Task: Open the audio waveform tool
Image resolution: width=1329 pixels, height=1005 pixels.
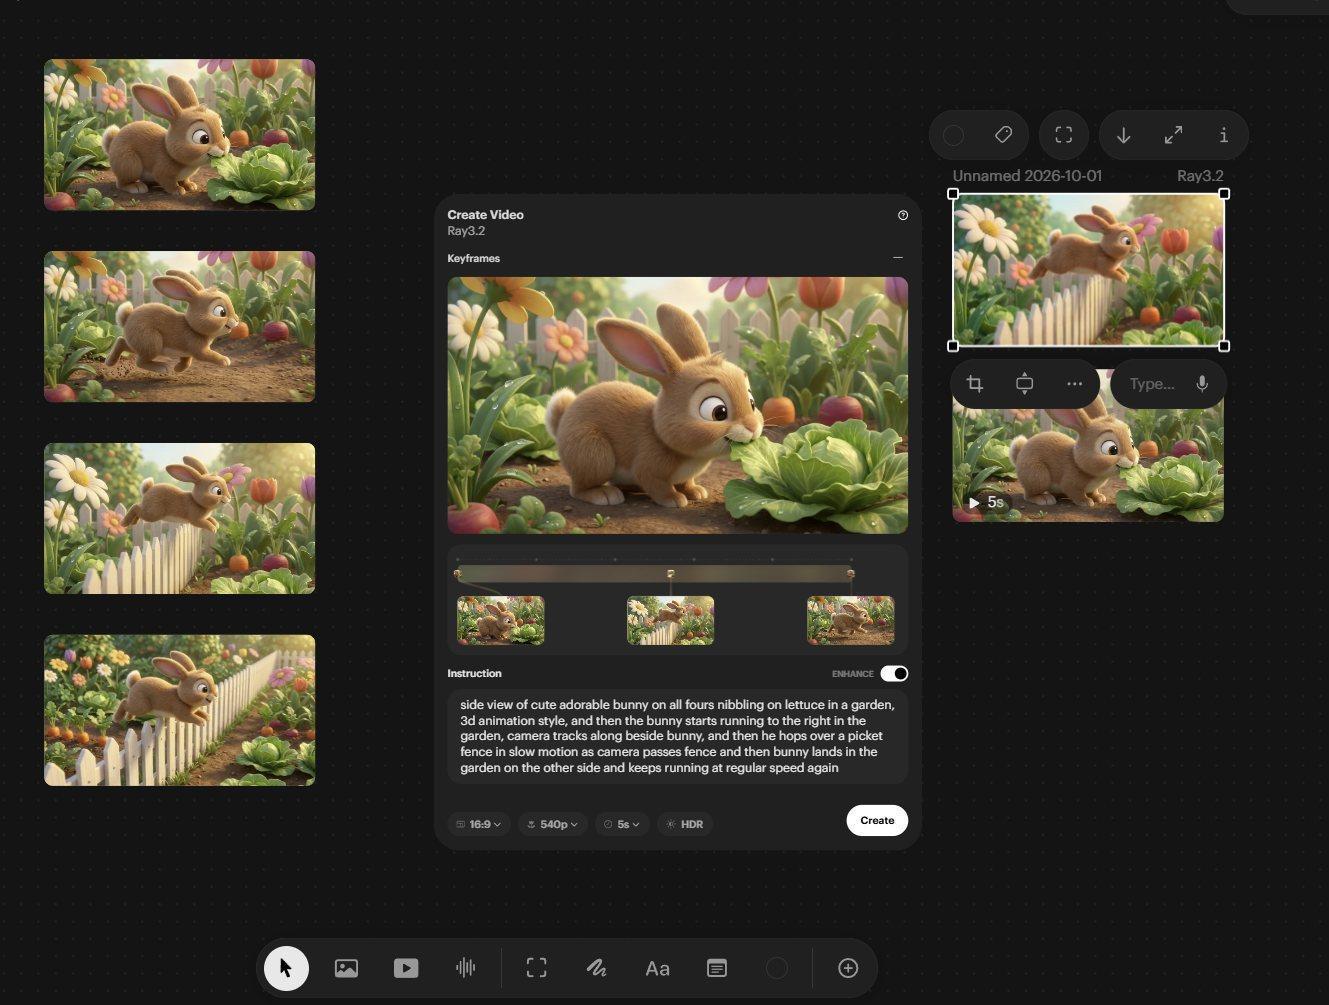Action: 465,968
